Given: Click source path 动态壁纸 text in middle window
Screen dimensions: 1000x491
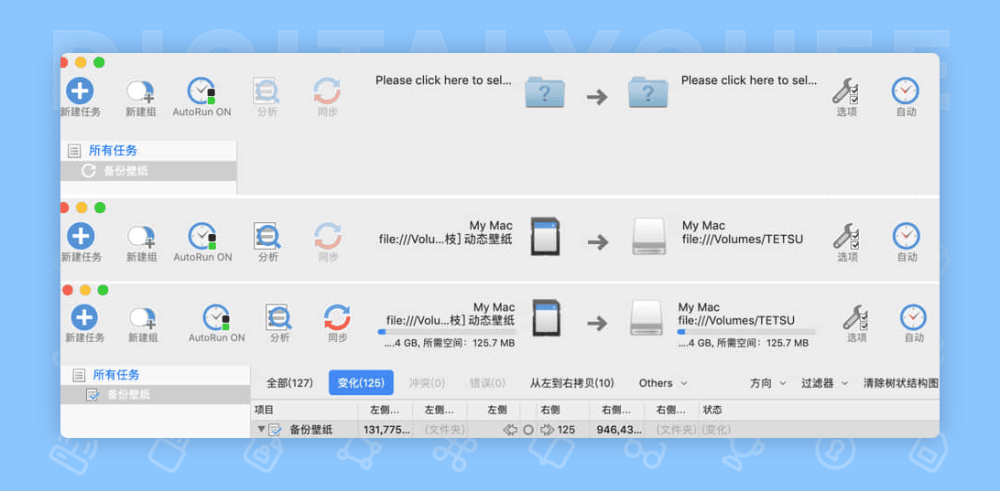Looking at the screenshot, I should coord(446,240).
